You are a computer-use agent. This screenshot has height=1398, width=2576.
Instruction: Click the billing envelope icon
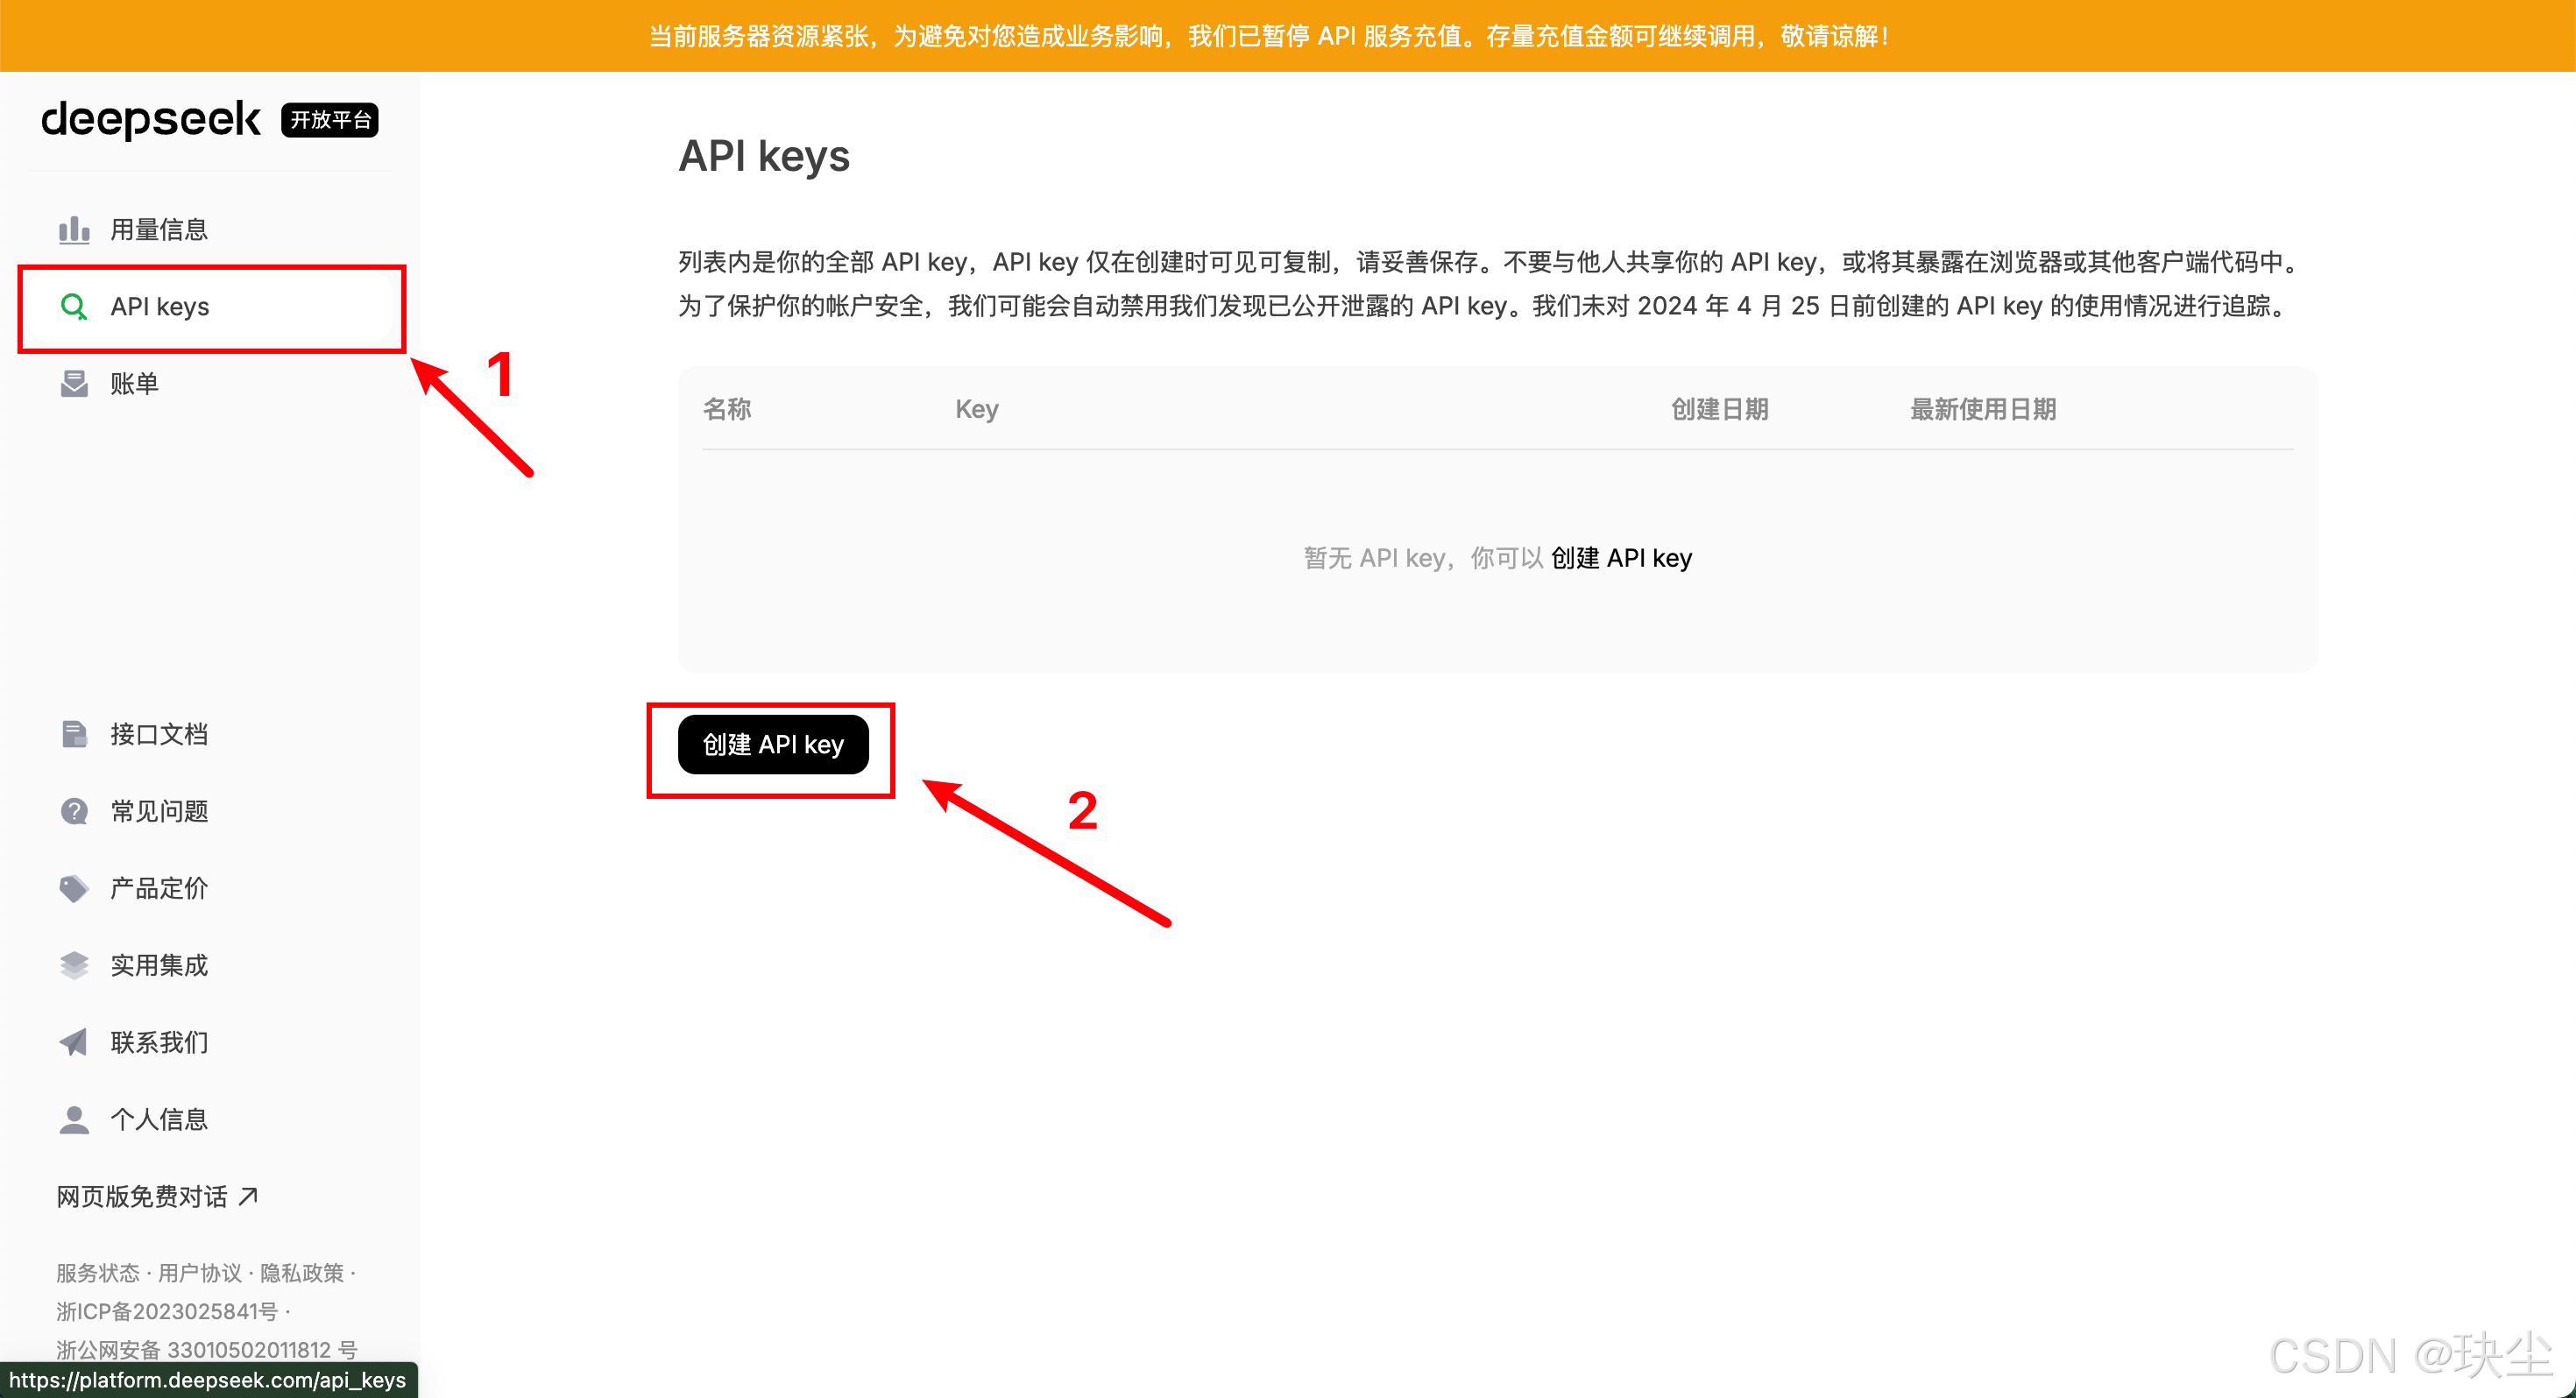coord(74,384)
